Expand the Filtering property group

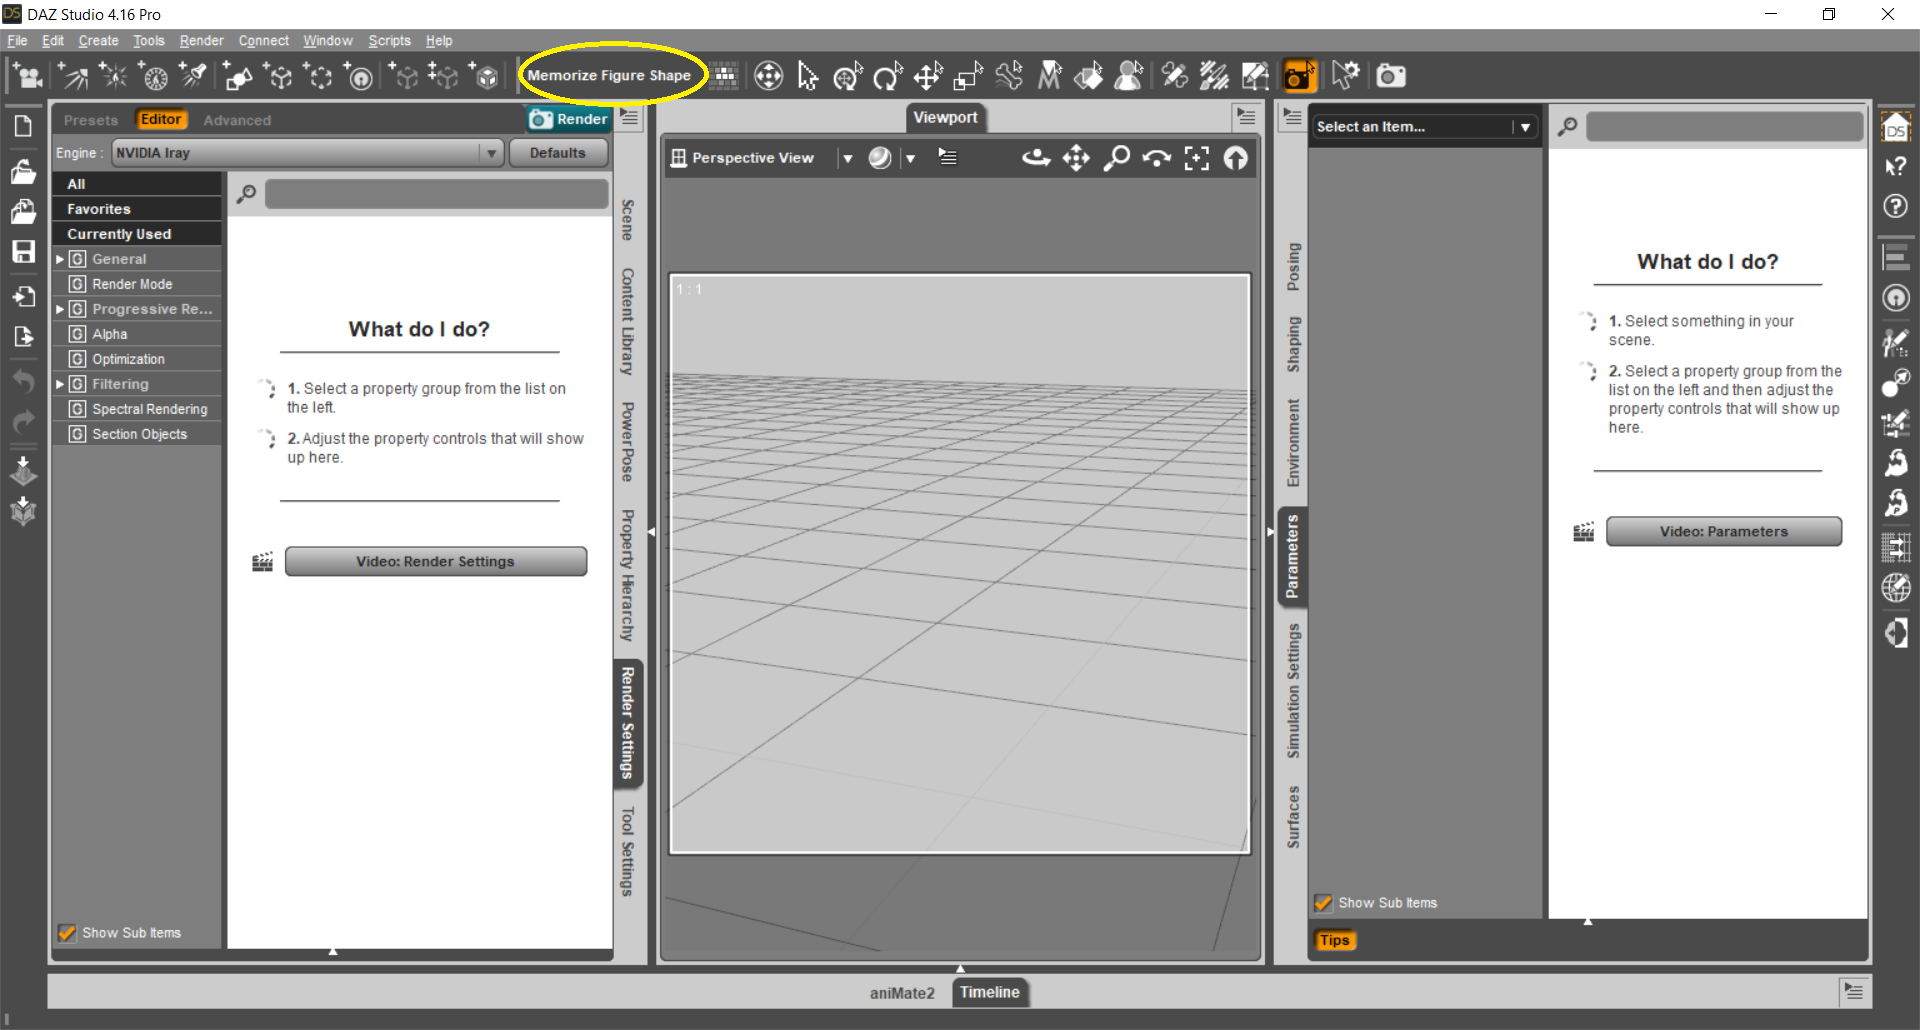point(60,384)
